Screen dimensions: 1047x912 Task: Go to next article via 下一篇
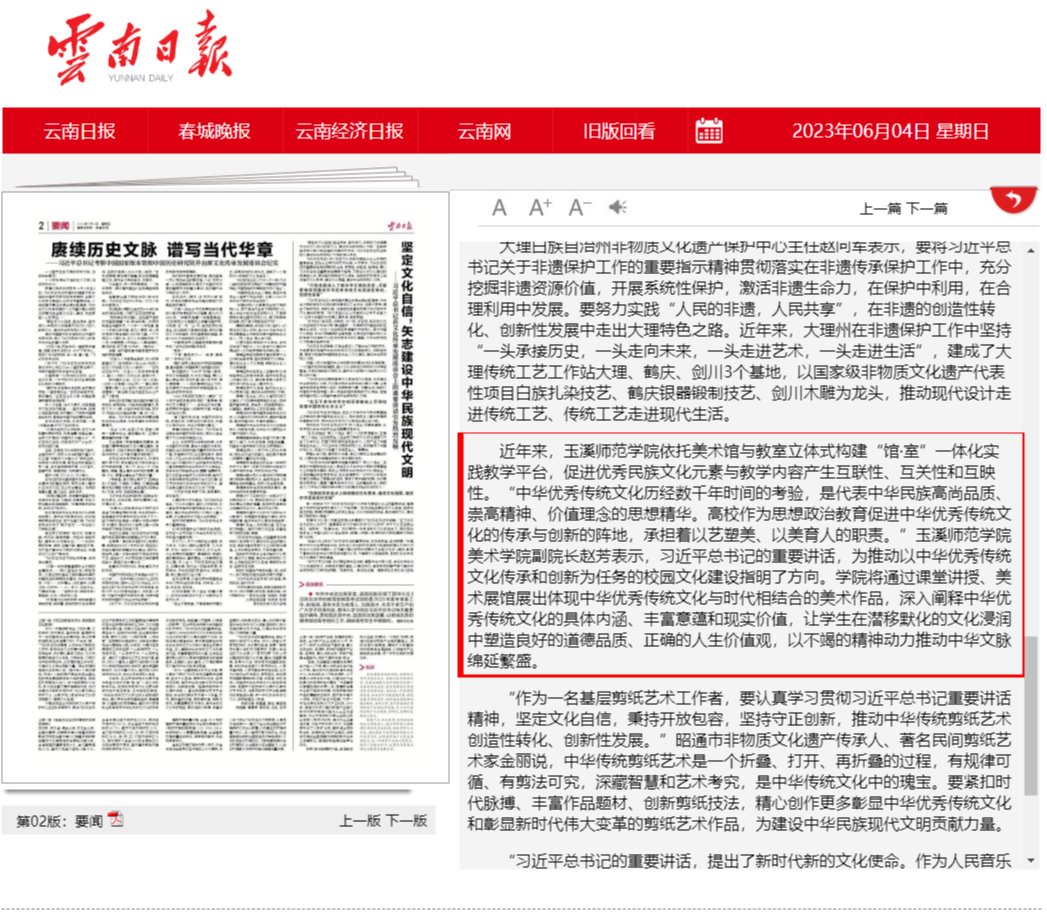tap(927, 209)
